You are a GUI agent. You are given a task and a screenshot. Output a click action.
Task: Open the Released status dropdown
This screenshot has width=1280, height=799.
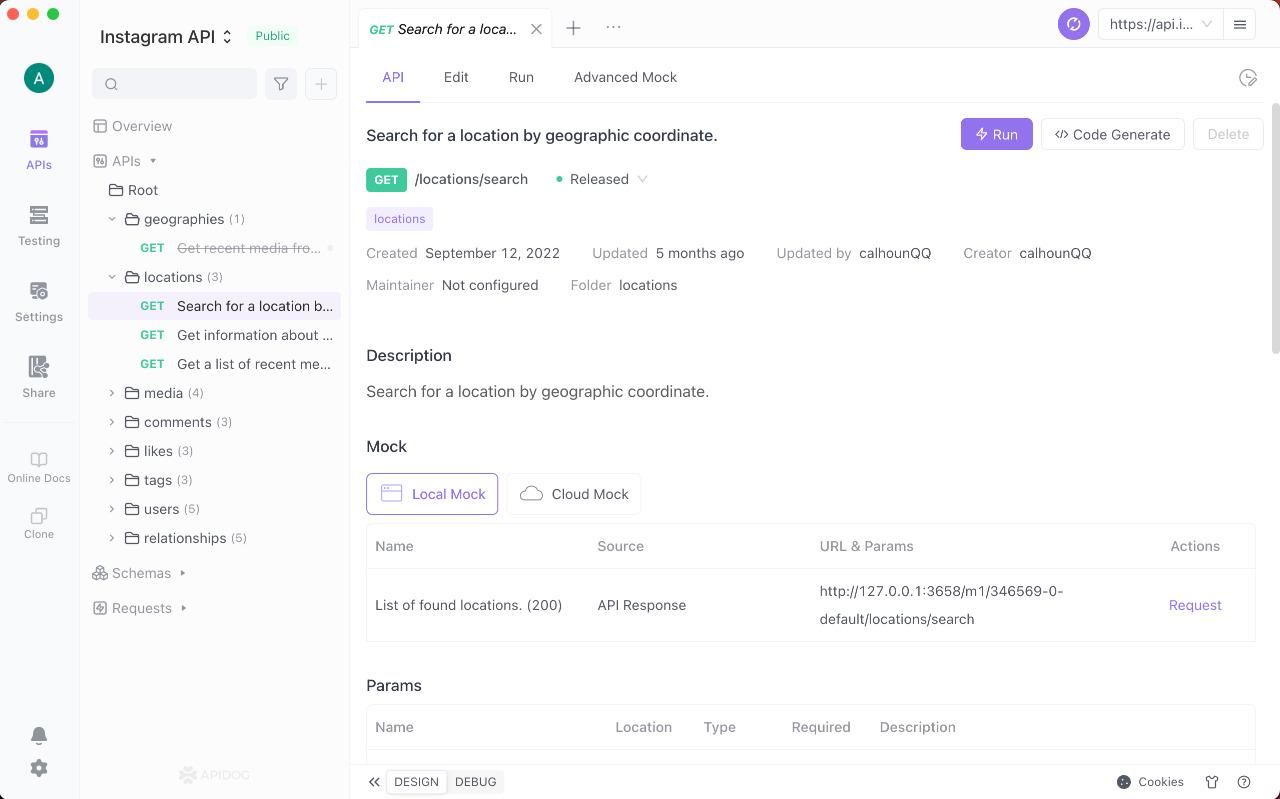tap(602, 179)
